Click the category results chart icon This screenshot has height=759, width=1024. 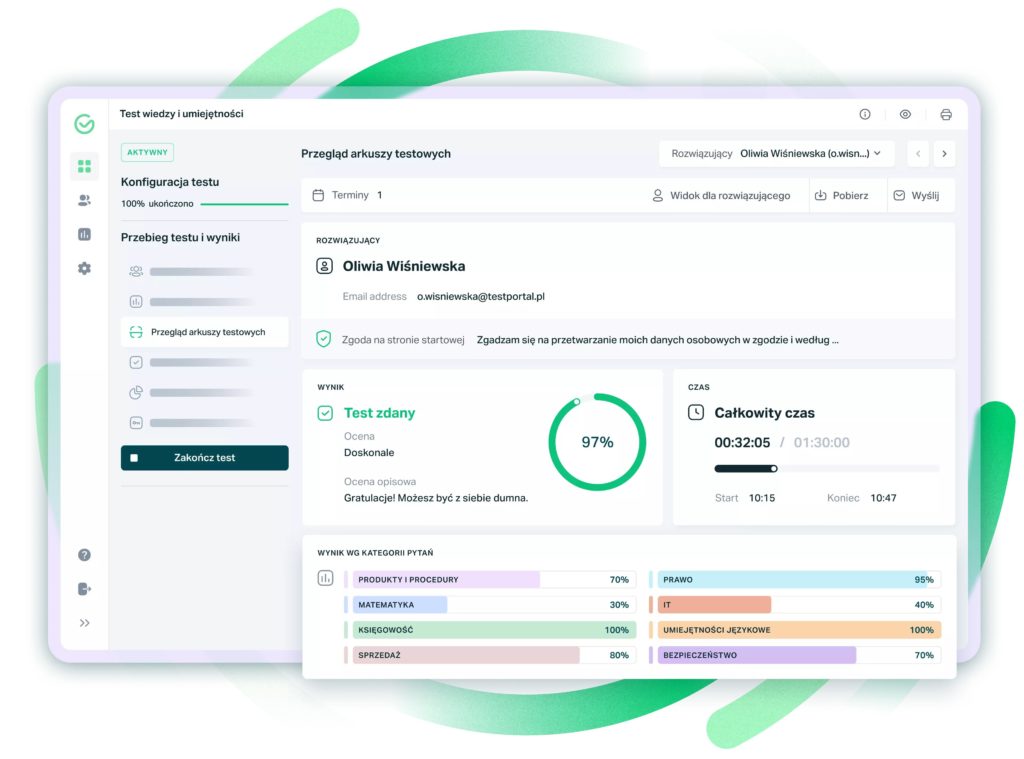tap(325, 578)
